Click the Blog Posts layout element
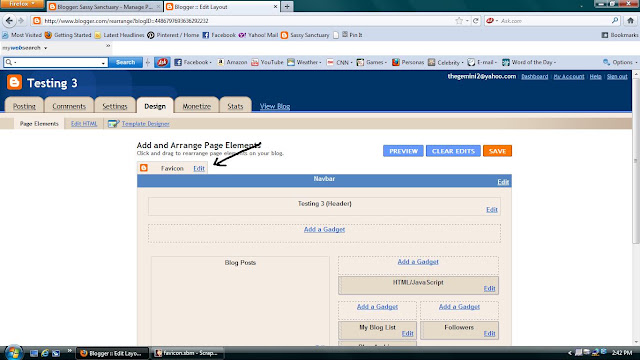 (x=240, y=300)
